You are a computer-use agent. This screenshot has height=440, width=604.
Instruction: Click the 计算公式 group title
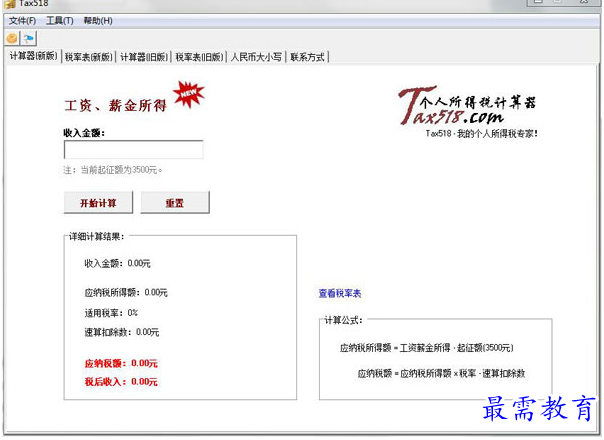click(x=343, y=320)
